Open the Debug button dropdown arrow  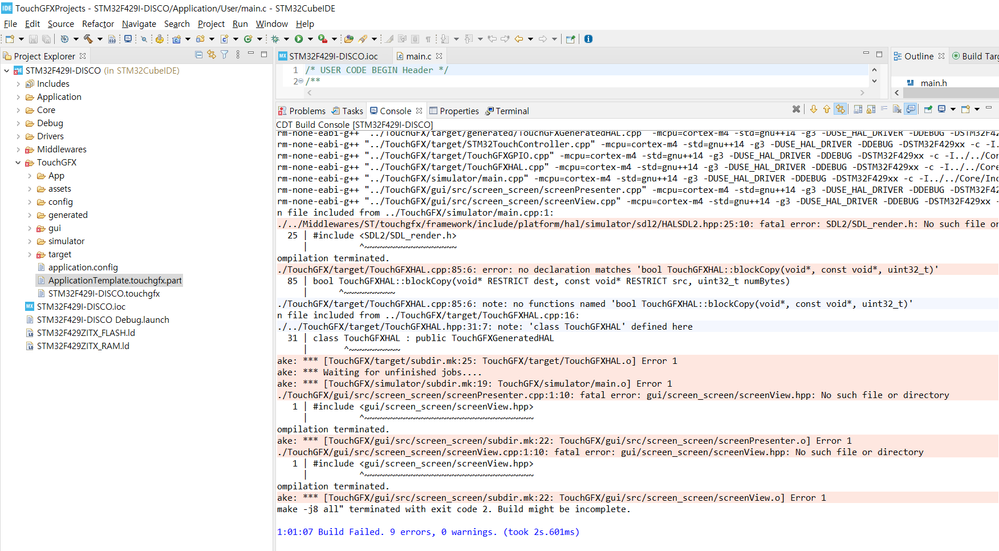[x=286, y=39]
